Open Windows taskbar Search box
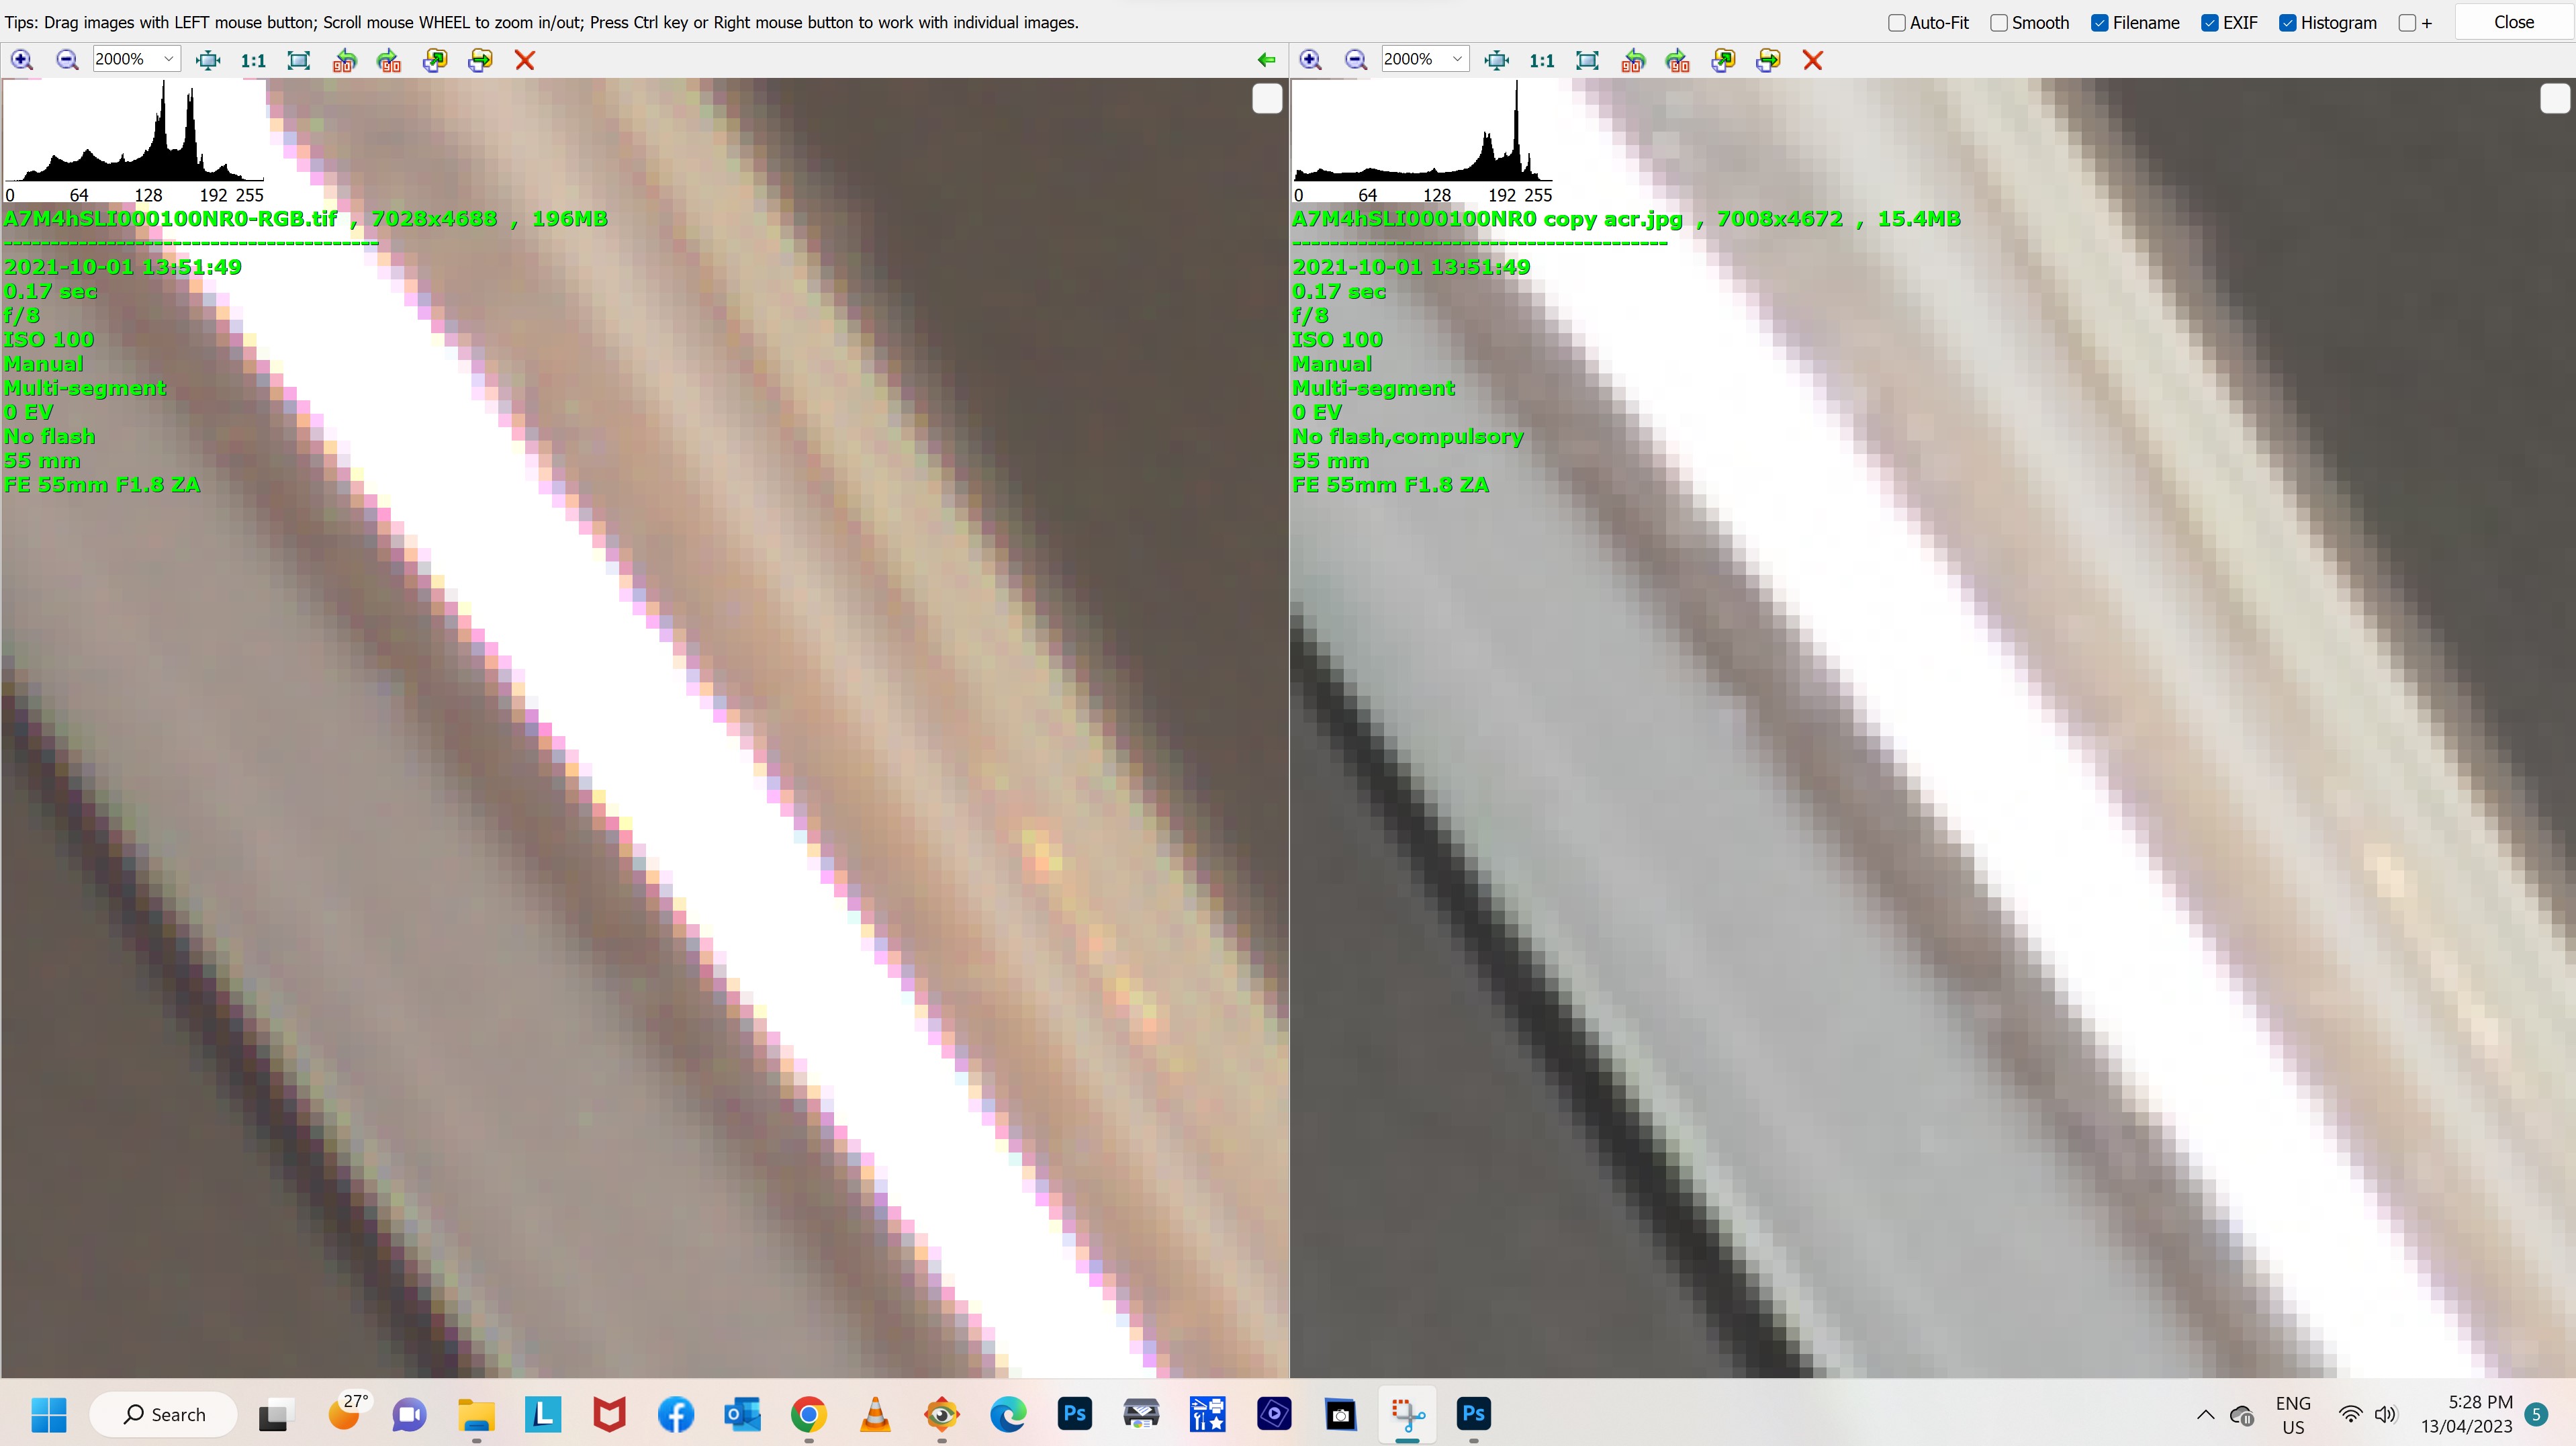Screen dimensions: 2576x1446 [164, 1414]
